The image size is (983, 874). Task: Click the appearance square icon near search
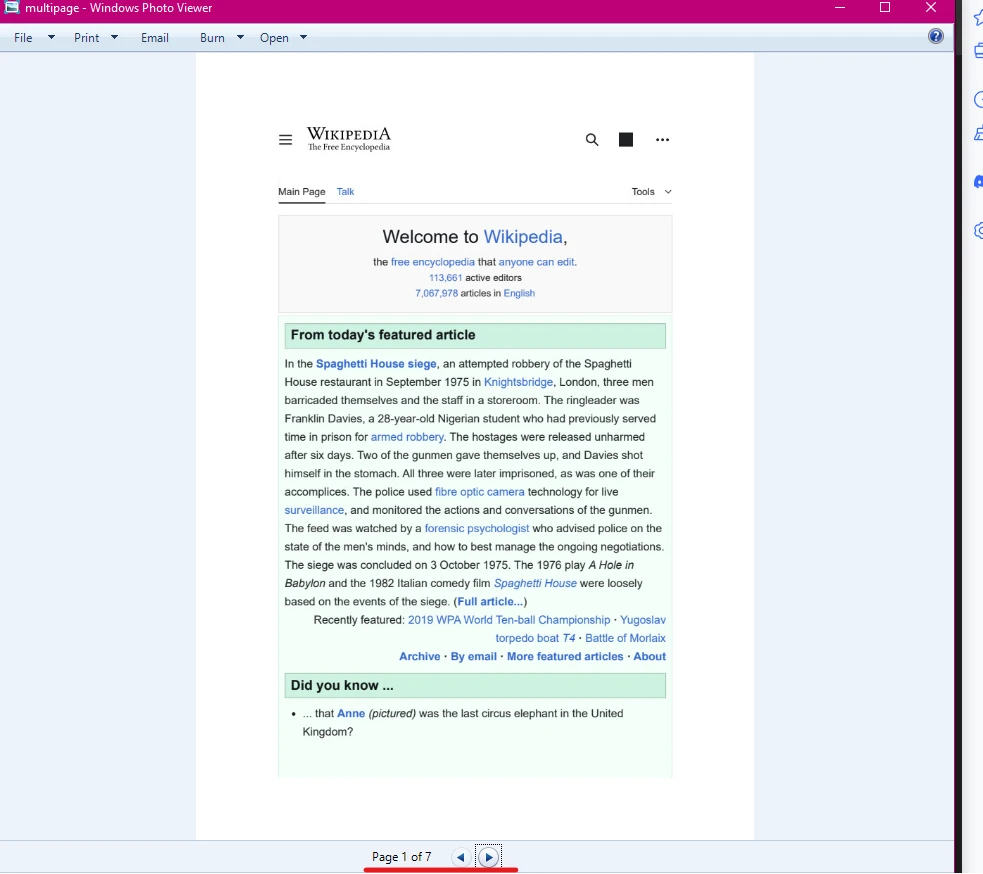(x=625, y=139)
